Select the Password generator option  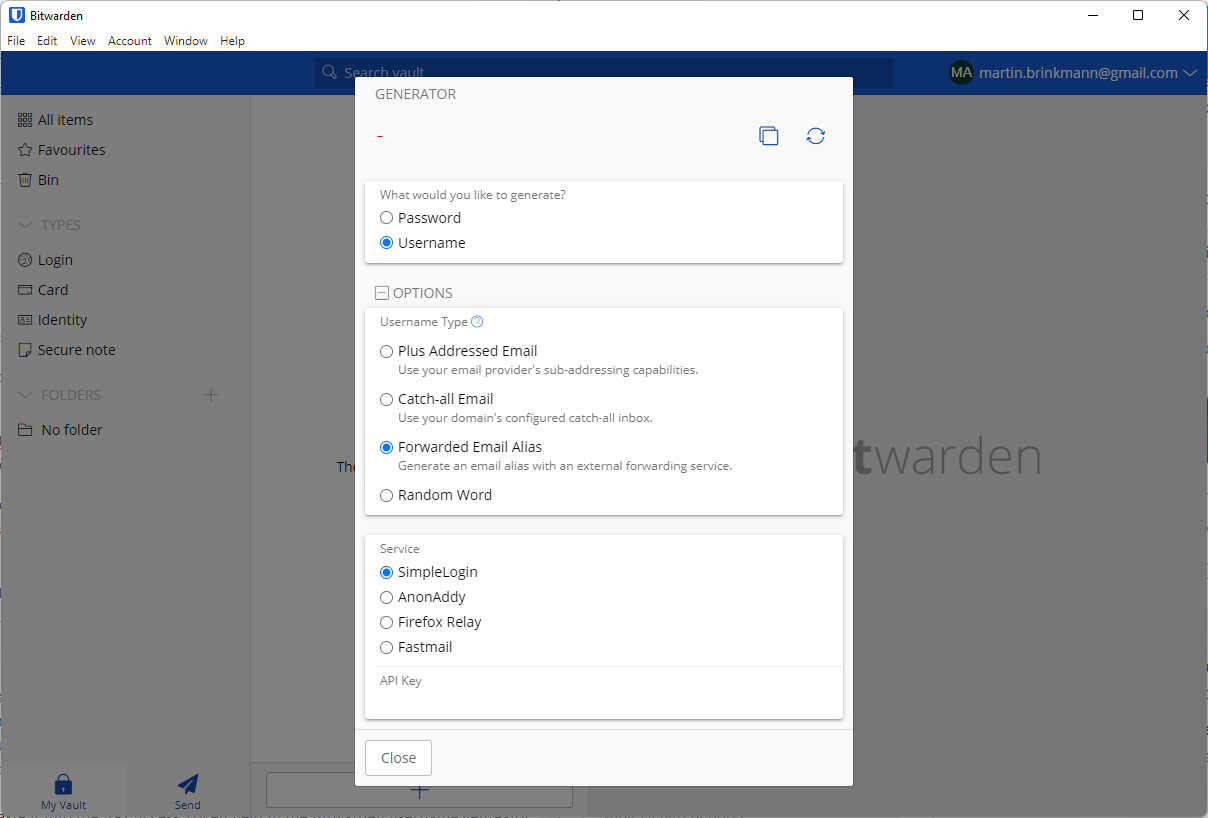point(386,217)
